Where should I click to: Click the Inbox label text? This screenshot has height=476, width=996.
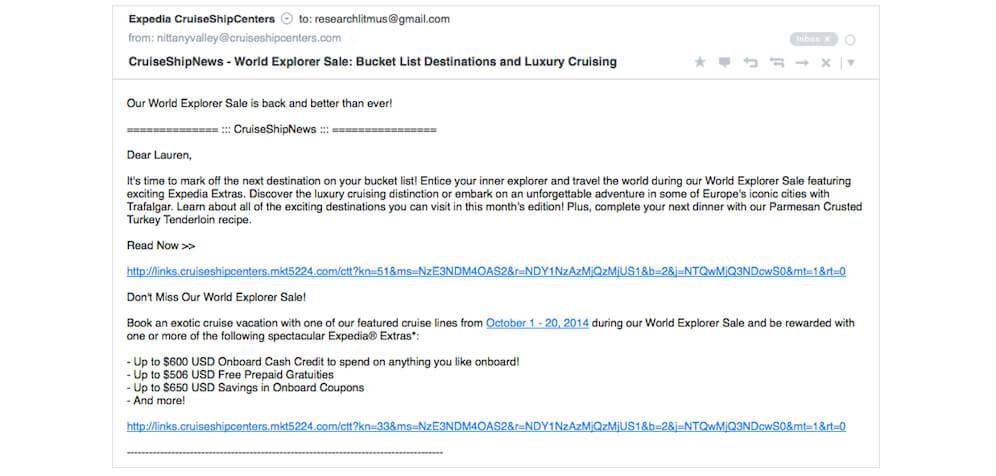(806, 39)
